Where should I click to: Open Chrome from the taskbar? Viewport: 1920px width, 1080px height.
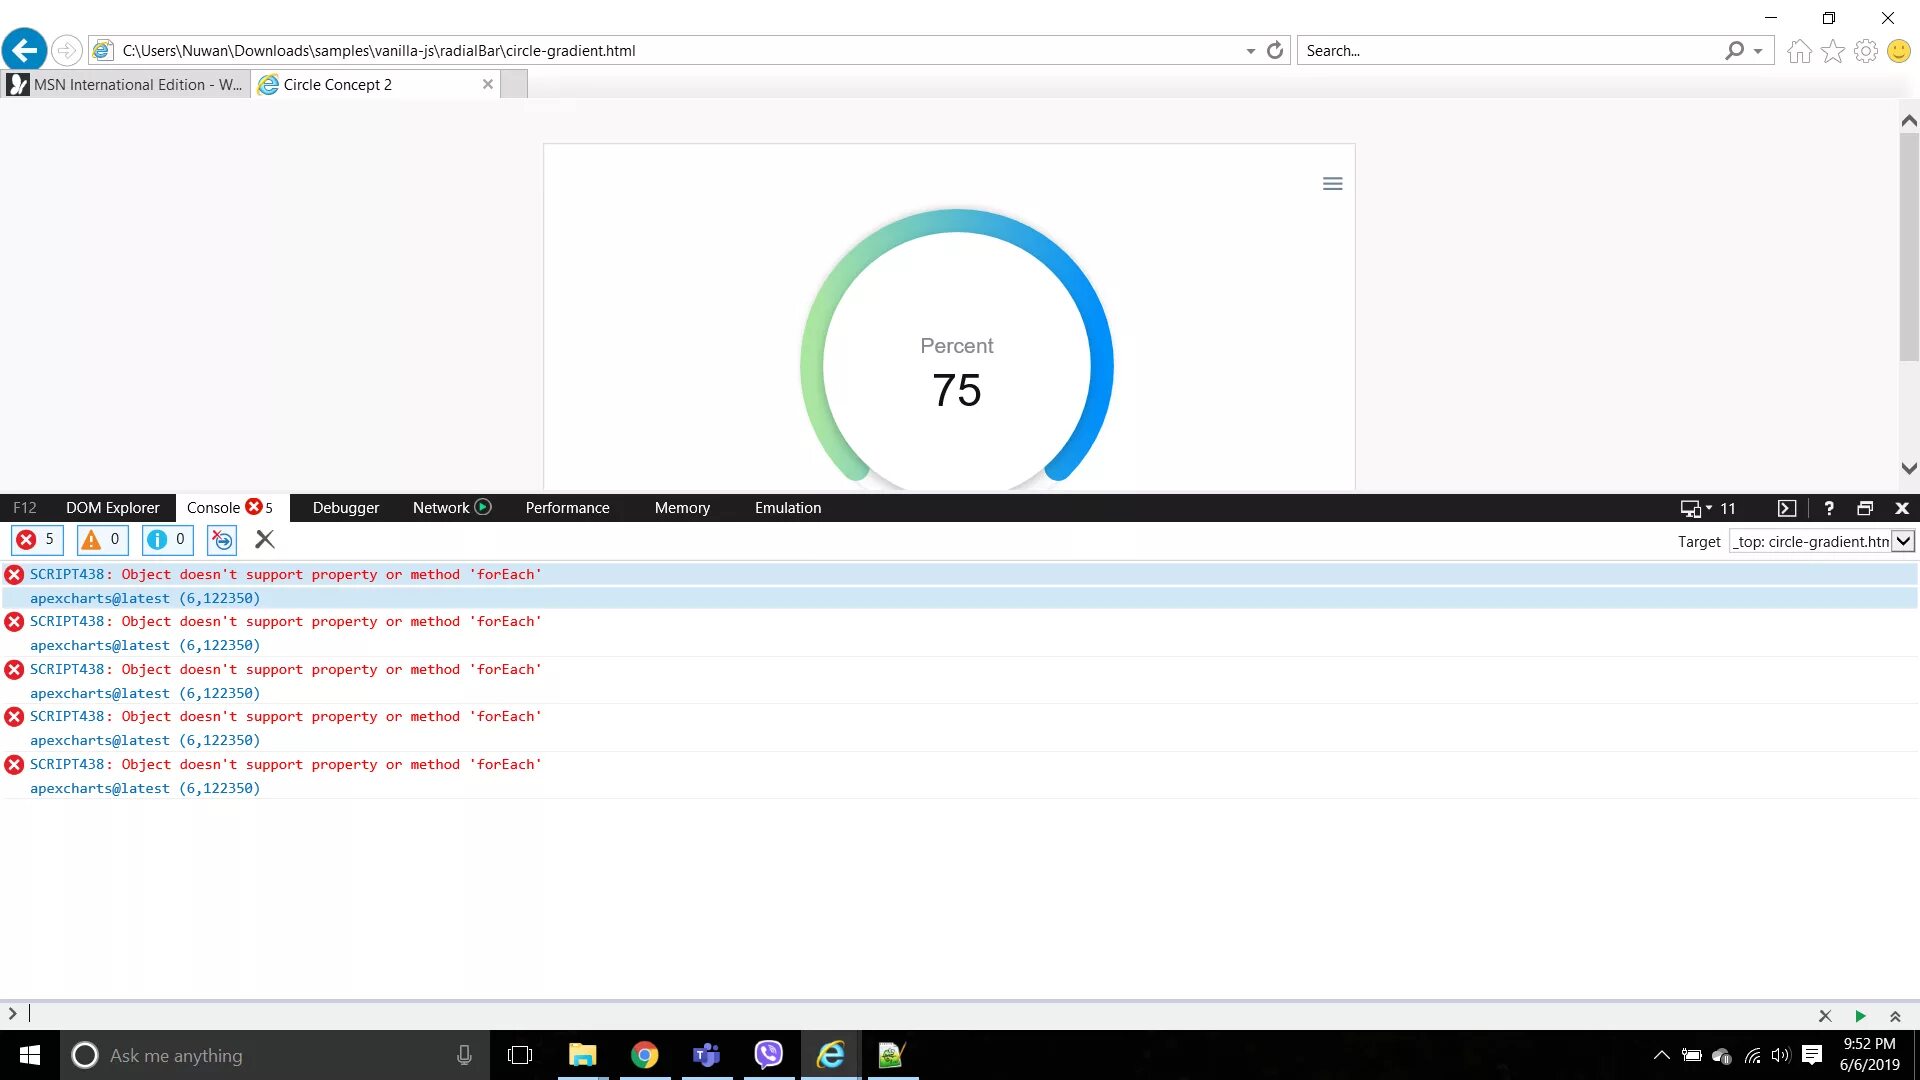pyautogui.click(x=644, y=1055)
